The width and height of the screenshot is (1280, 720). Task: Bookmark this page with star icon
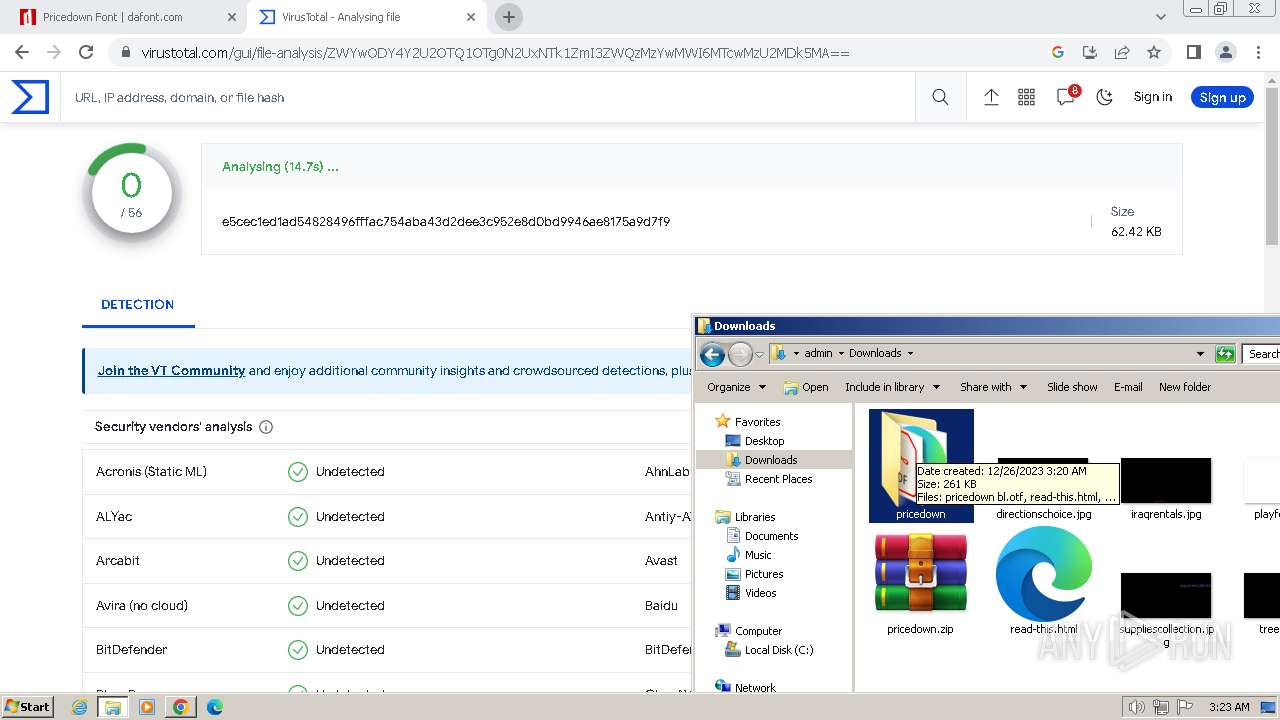point(1154,52)
